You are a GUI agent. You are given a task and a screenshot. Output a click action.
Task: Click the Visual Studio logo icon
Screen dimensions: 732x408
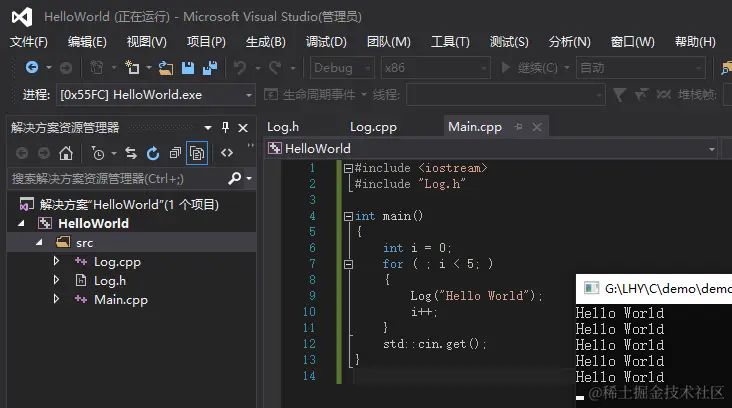[x=22, y=17]
